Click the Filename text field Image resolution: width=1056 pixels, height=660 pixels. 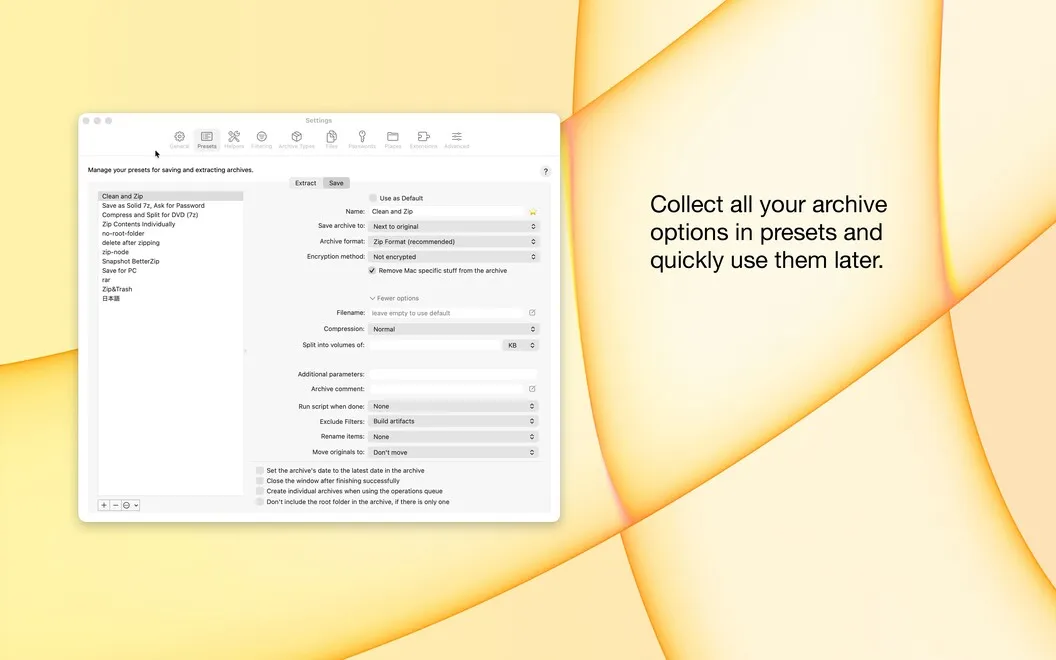[447, 313]
